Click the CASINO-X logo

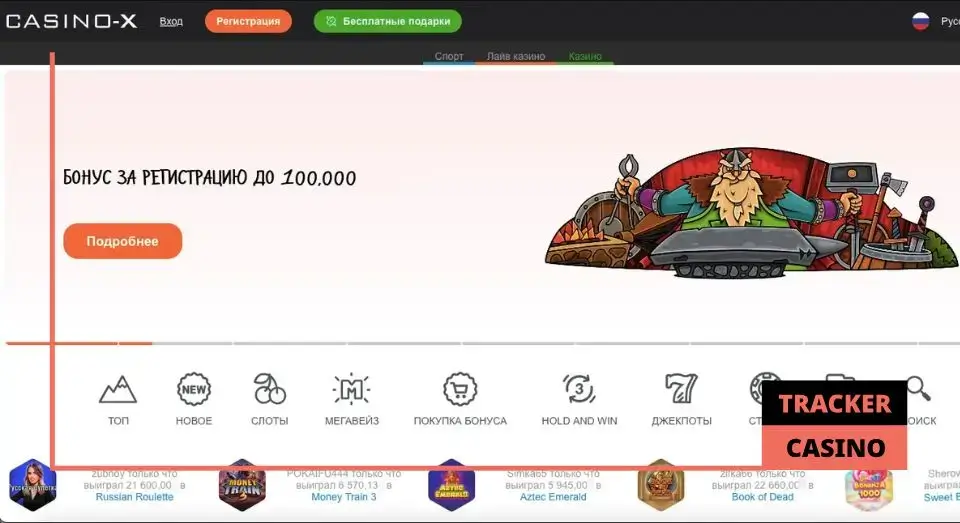point(71,21)
